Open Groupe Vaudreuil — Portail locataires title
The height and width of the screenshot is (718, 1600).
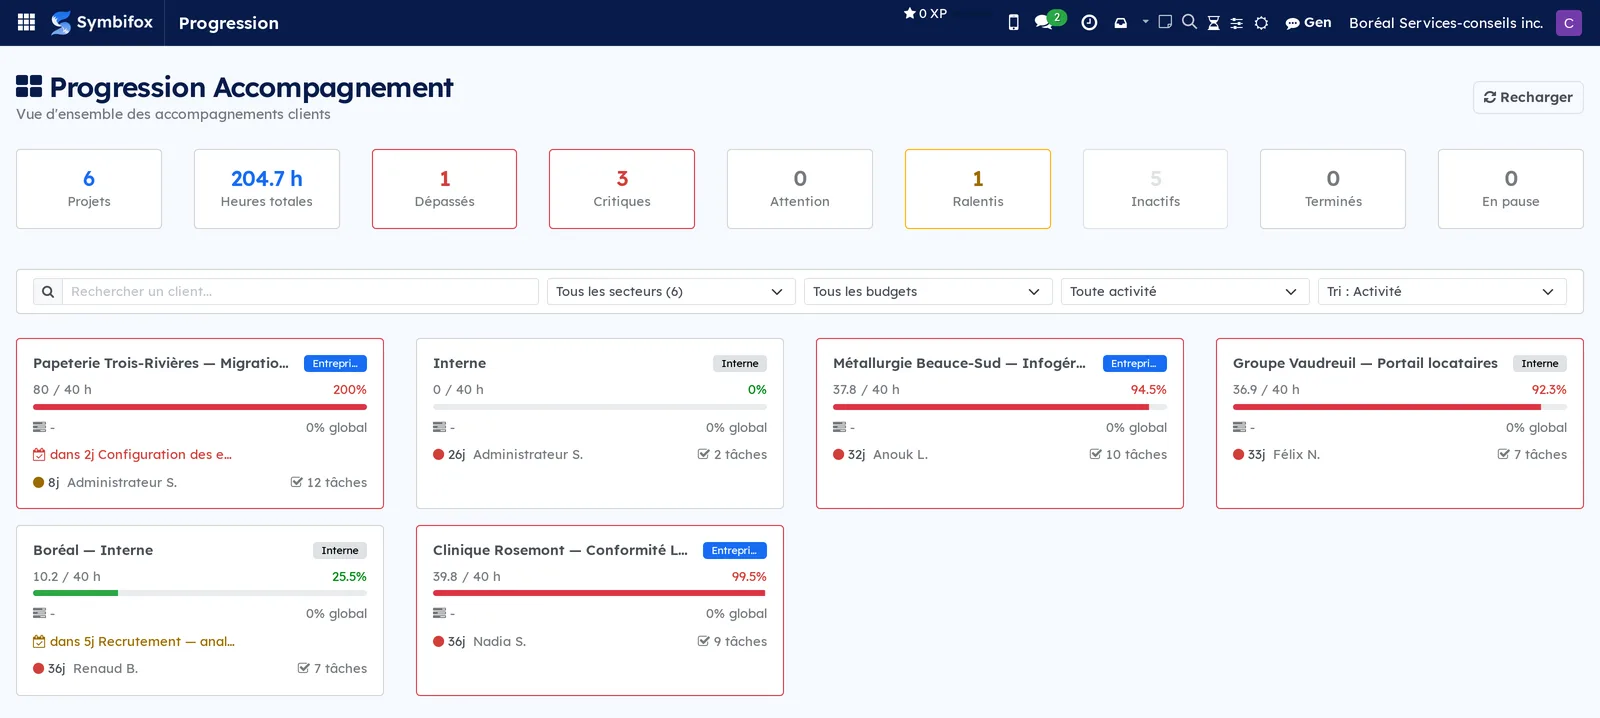coord(1365,363)
